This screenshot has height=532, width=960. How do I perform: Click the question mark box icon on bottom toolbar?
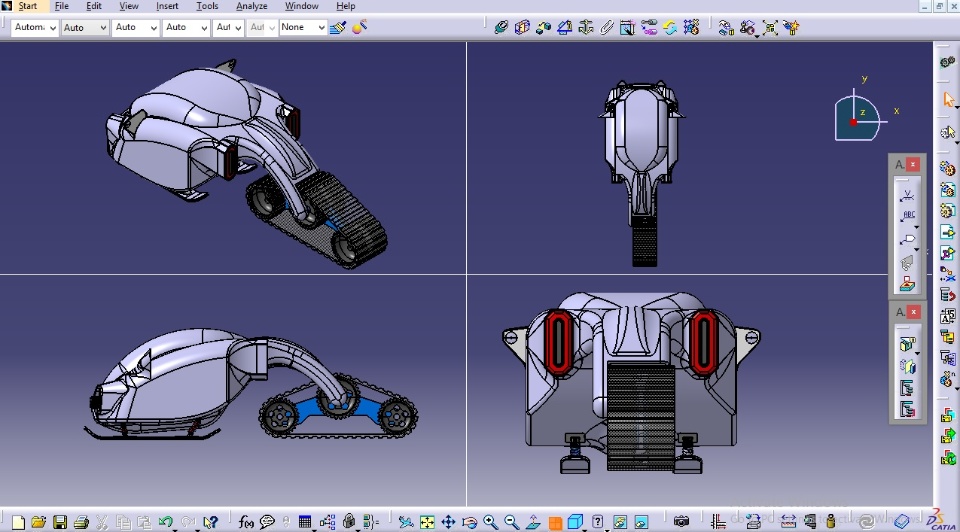coord(598,522)
